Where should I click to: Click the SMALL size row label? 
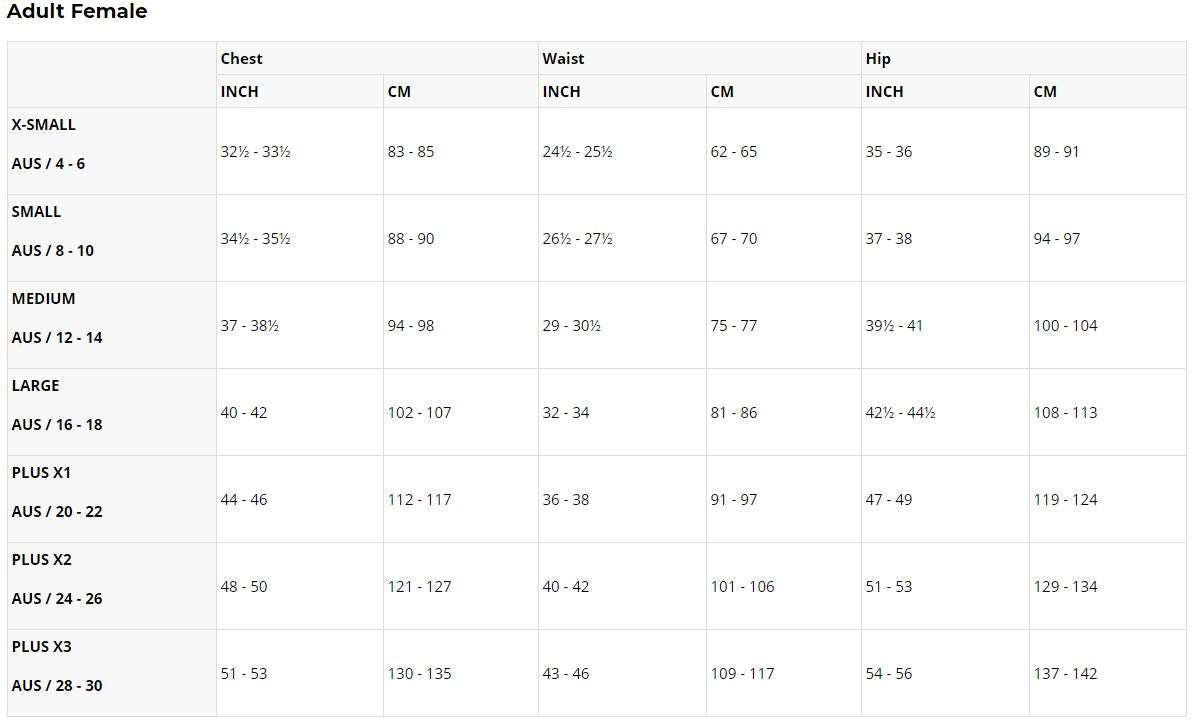[x=37, y=212]
